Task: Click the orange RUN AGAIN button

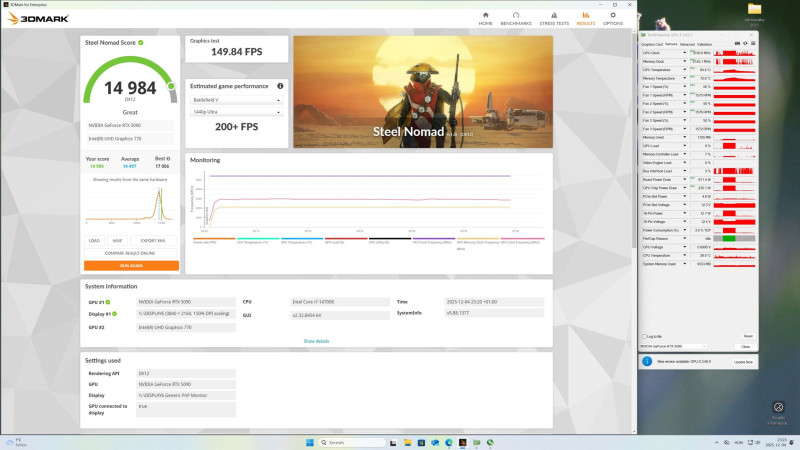Action: click(x=131, y=265)
